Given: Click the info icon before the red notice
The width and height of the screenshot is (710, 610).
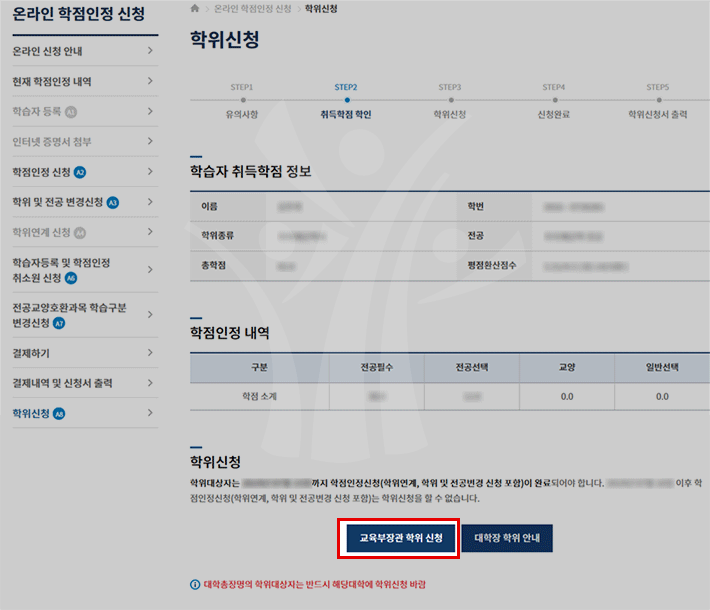Looking at the screenshot, I should (x=194, y=584).
